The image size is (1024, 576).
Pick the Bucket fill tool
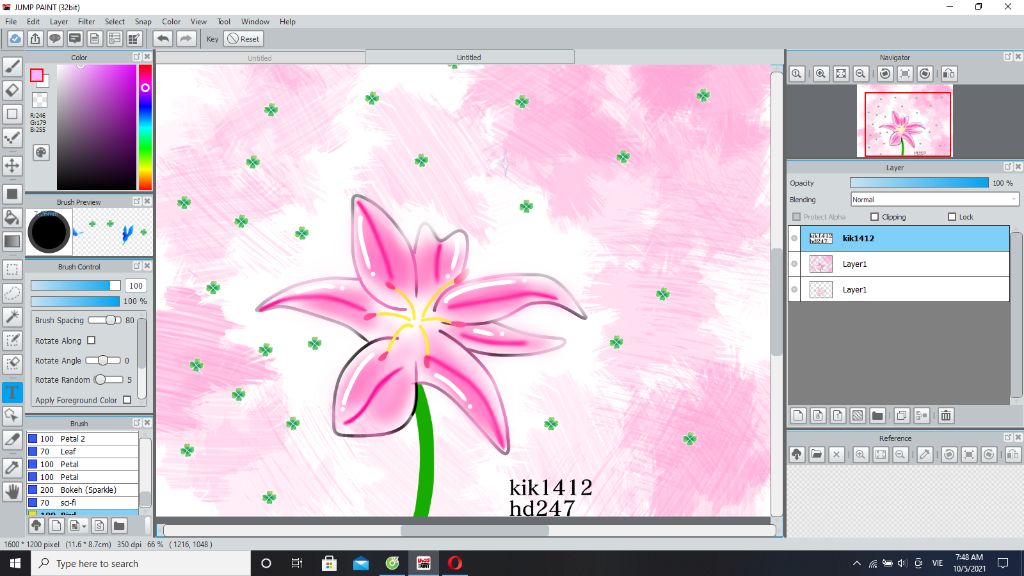click(x=12, y=217)
